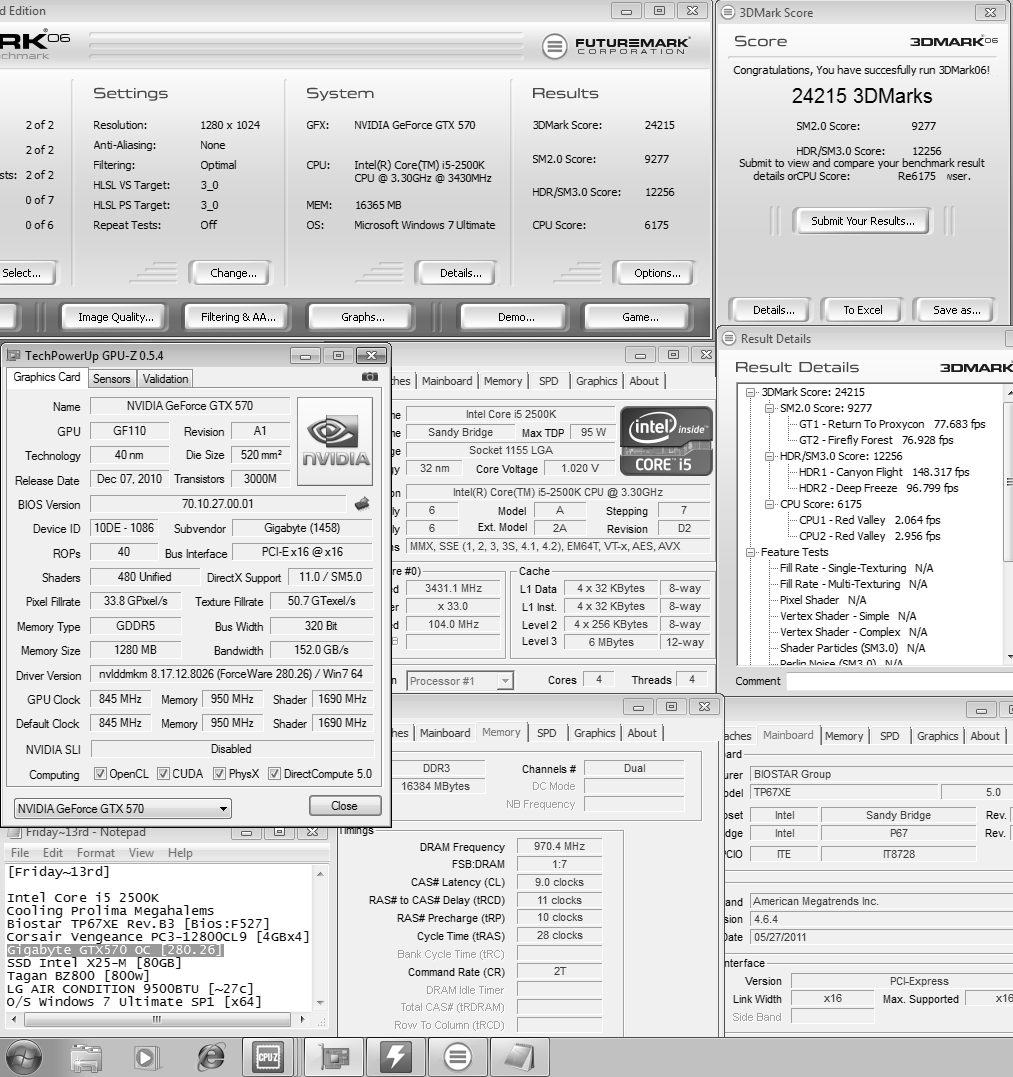
Task: Open the Graphics tab in the memory CPU-Z window
Action: [x=595, y=733]
